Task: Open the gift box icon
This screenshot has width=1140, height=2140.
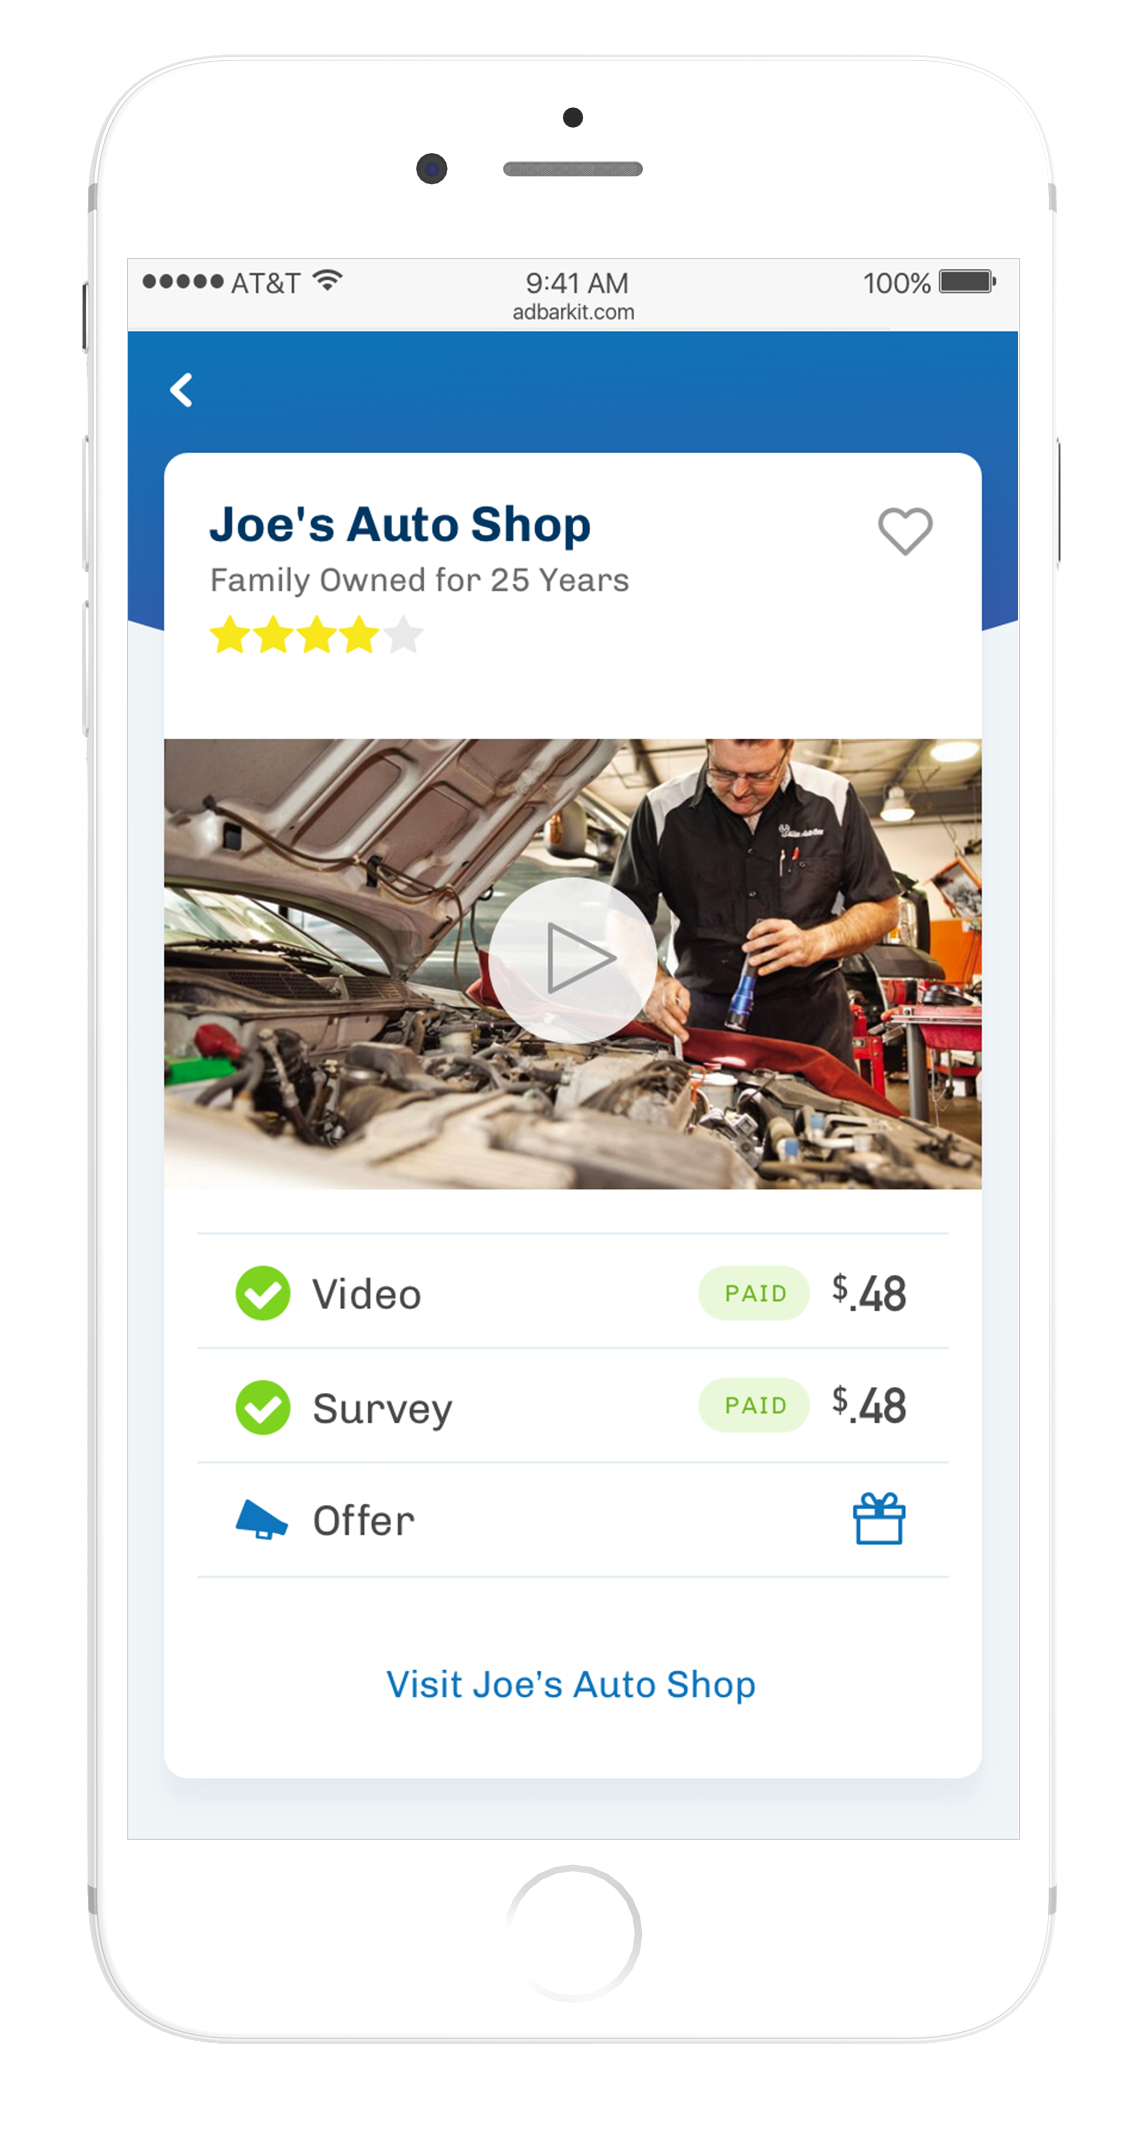Action: [879, 1519]
